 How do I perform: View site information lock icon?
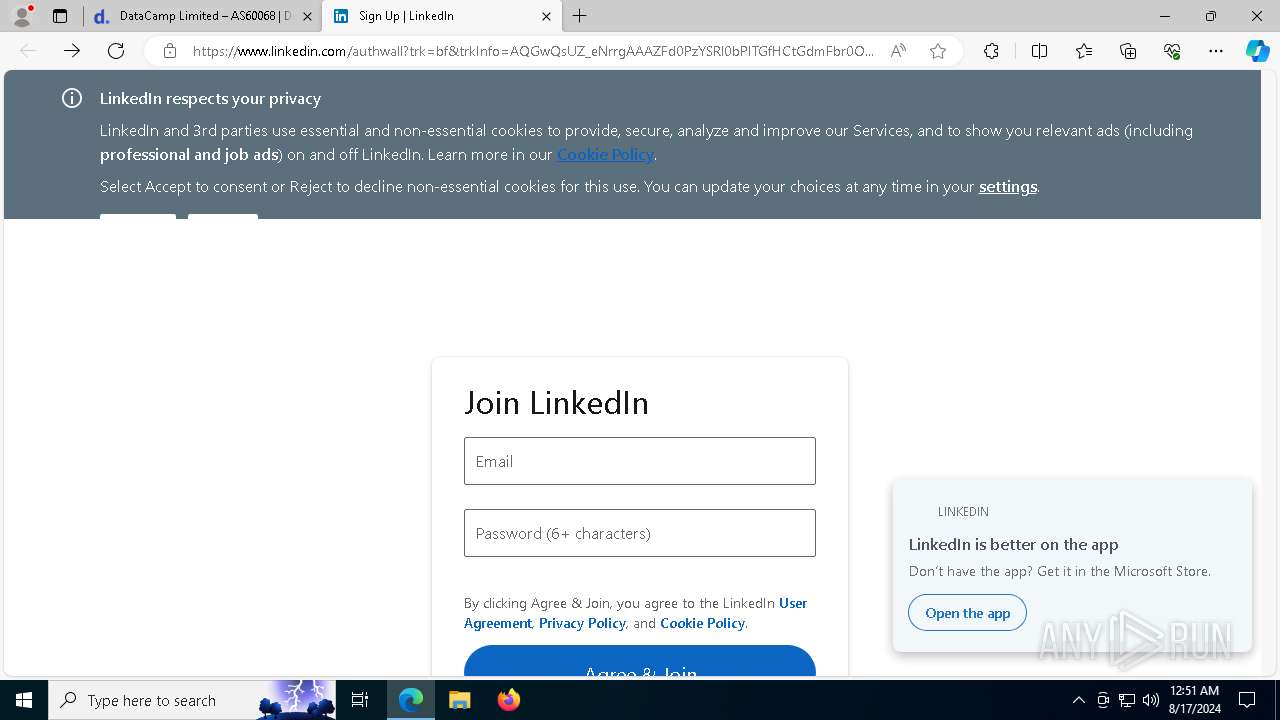pos(170,51)
